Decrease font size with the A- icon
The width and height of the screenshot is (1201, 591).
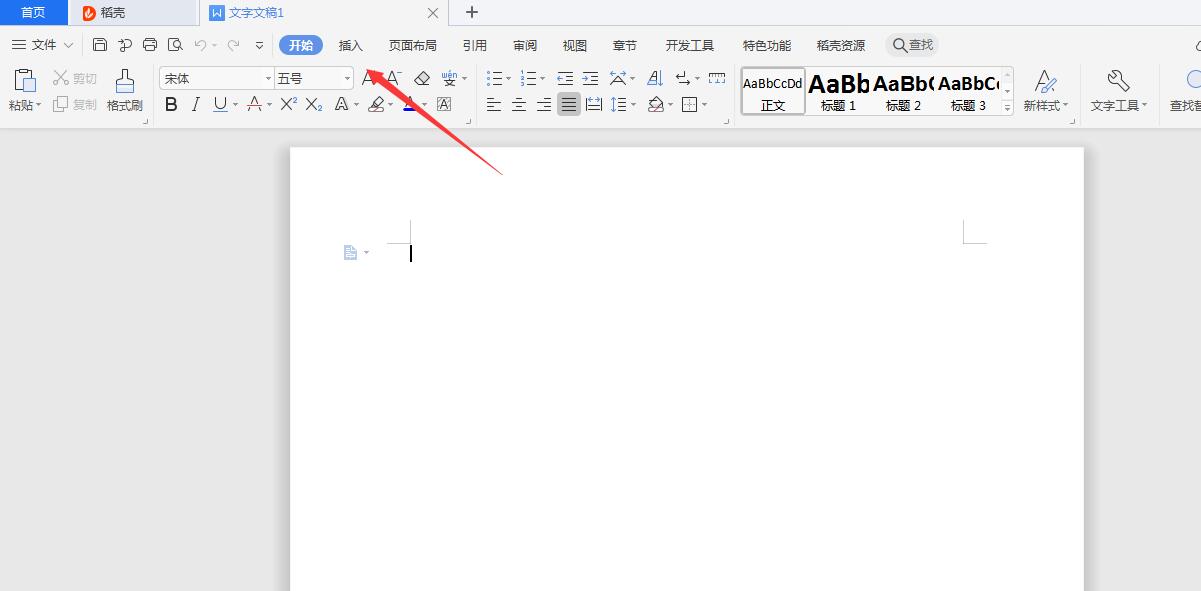392,77
